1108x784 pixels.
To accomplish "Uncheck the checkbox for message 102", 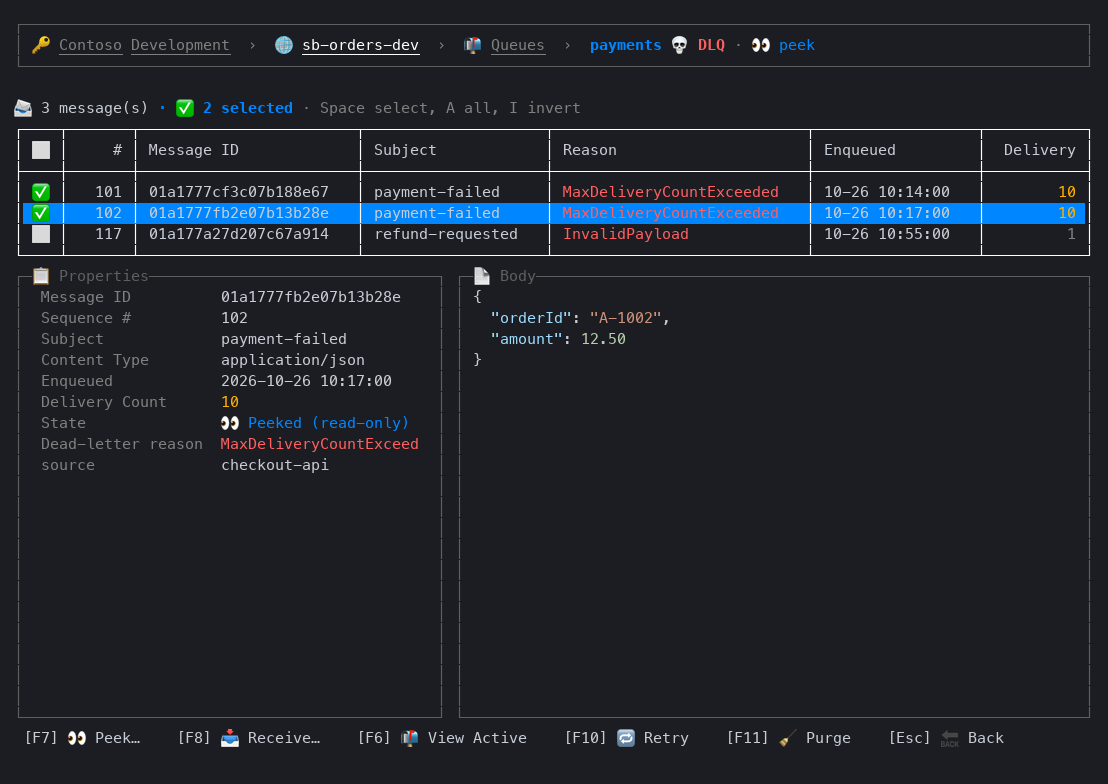I will 41,213.
